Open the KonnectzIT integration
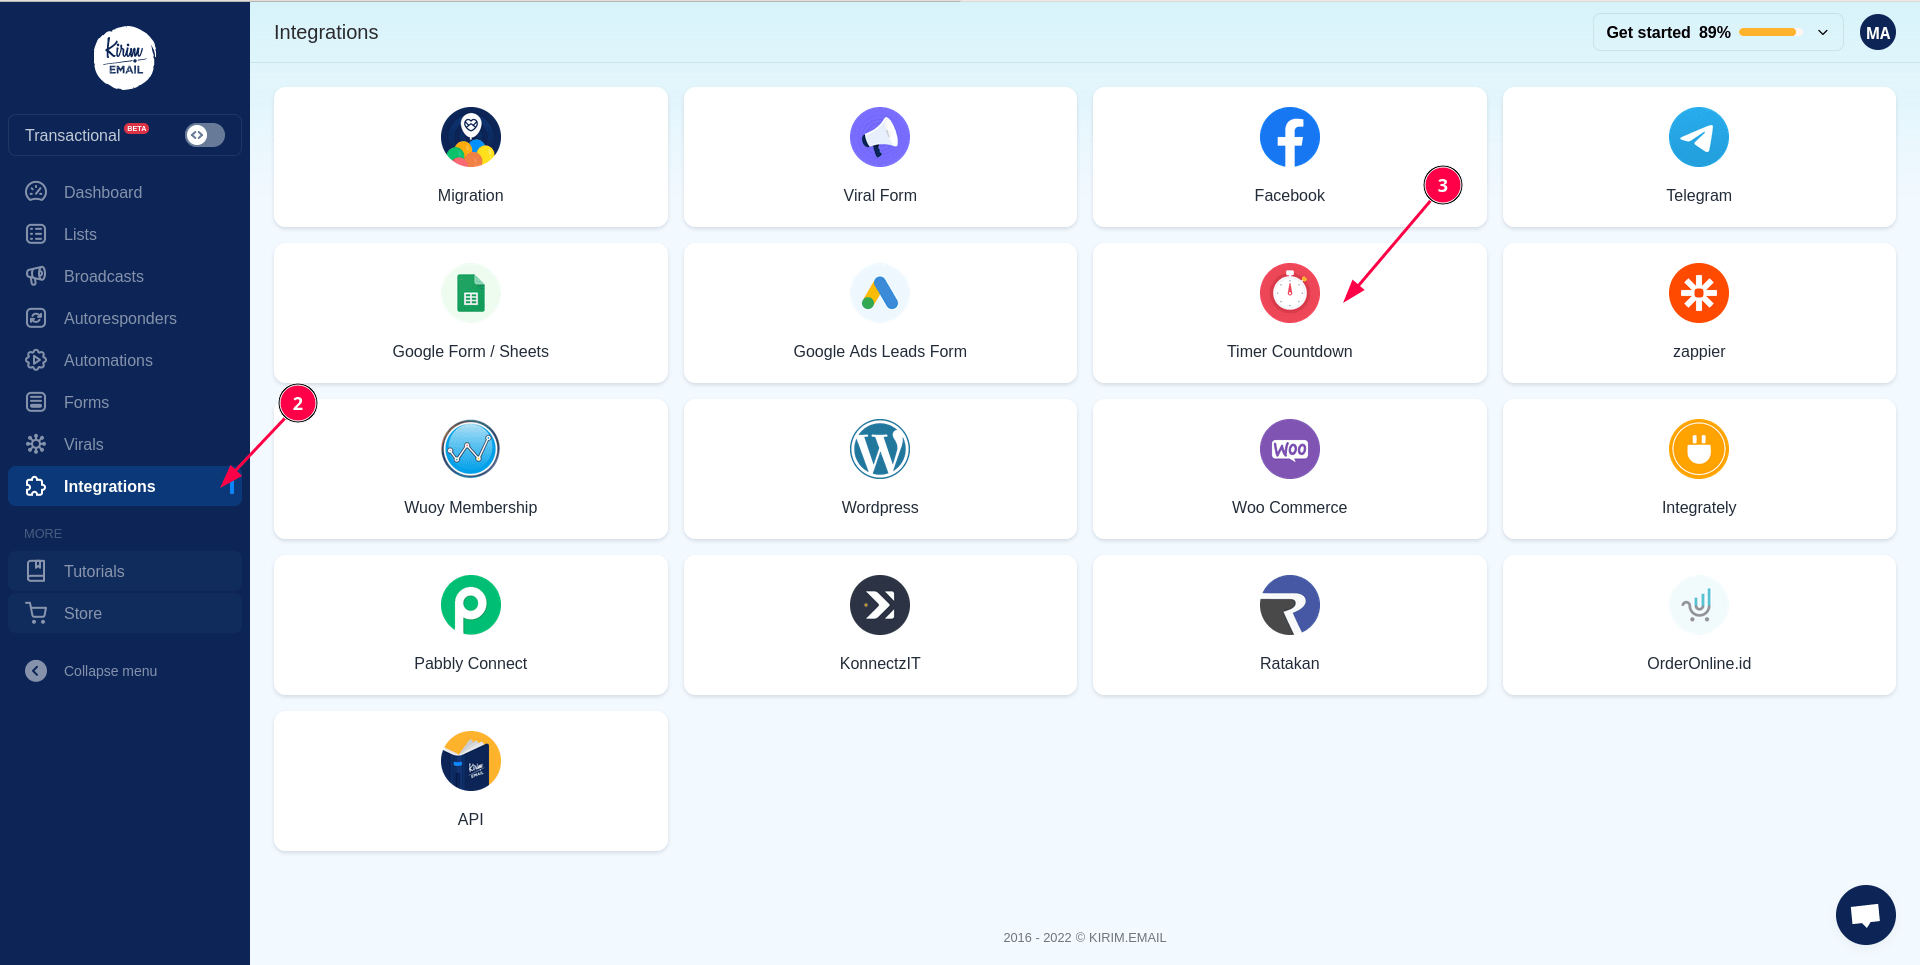This screenshot has height=965, width=1920. 880,625
